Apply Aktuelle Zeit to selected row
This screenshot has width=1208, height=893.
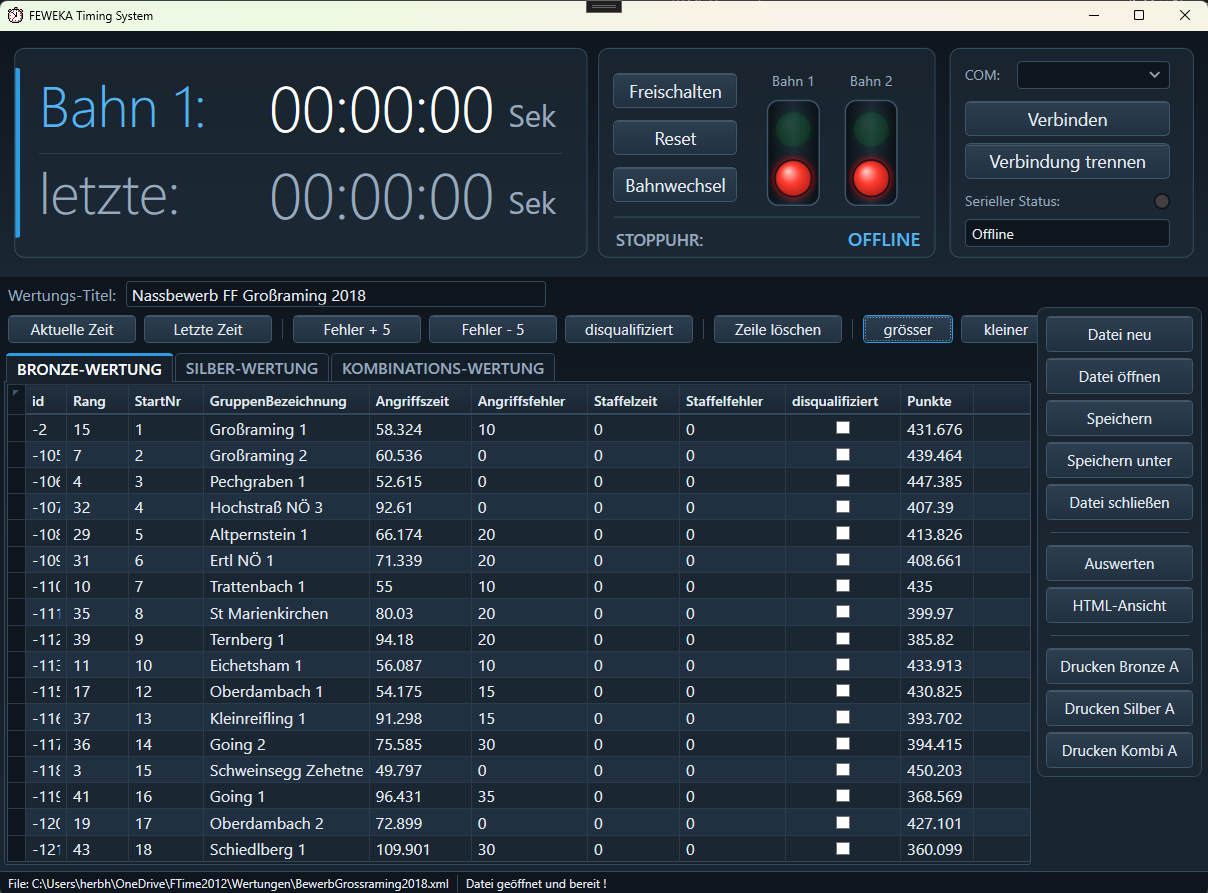tap(72, 329)
